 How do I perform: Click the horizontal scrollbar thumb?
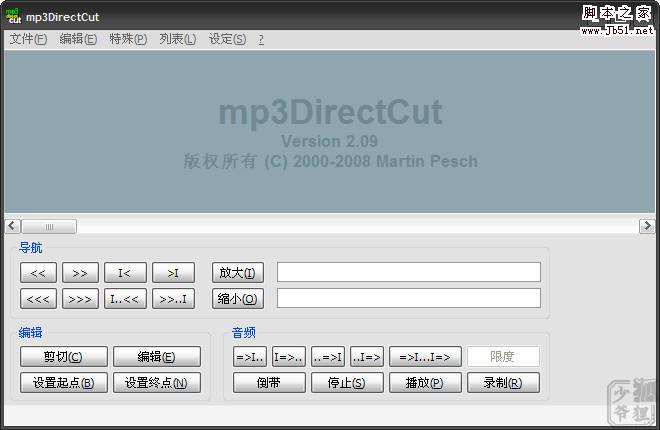pyautogui.click(x=49, y=226)
